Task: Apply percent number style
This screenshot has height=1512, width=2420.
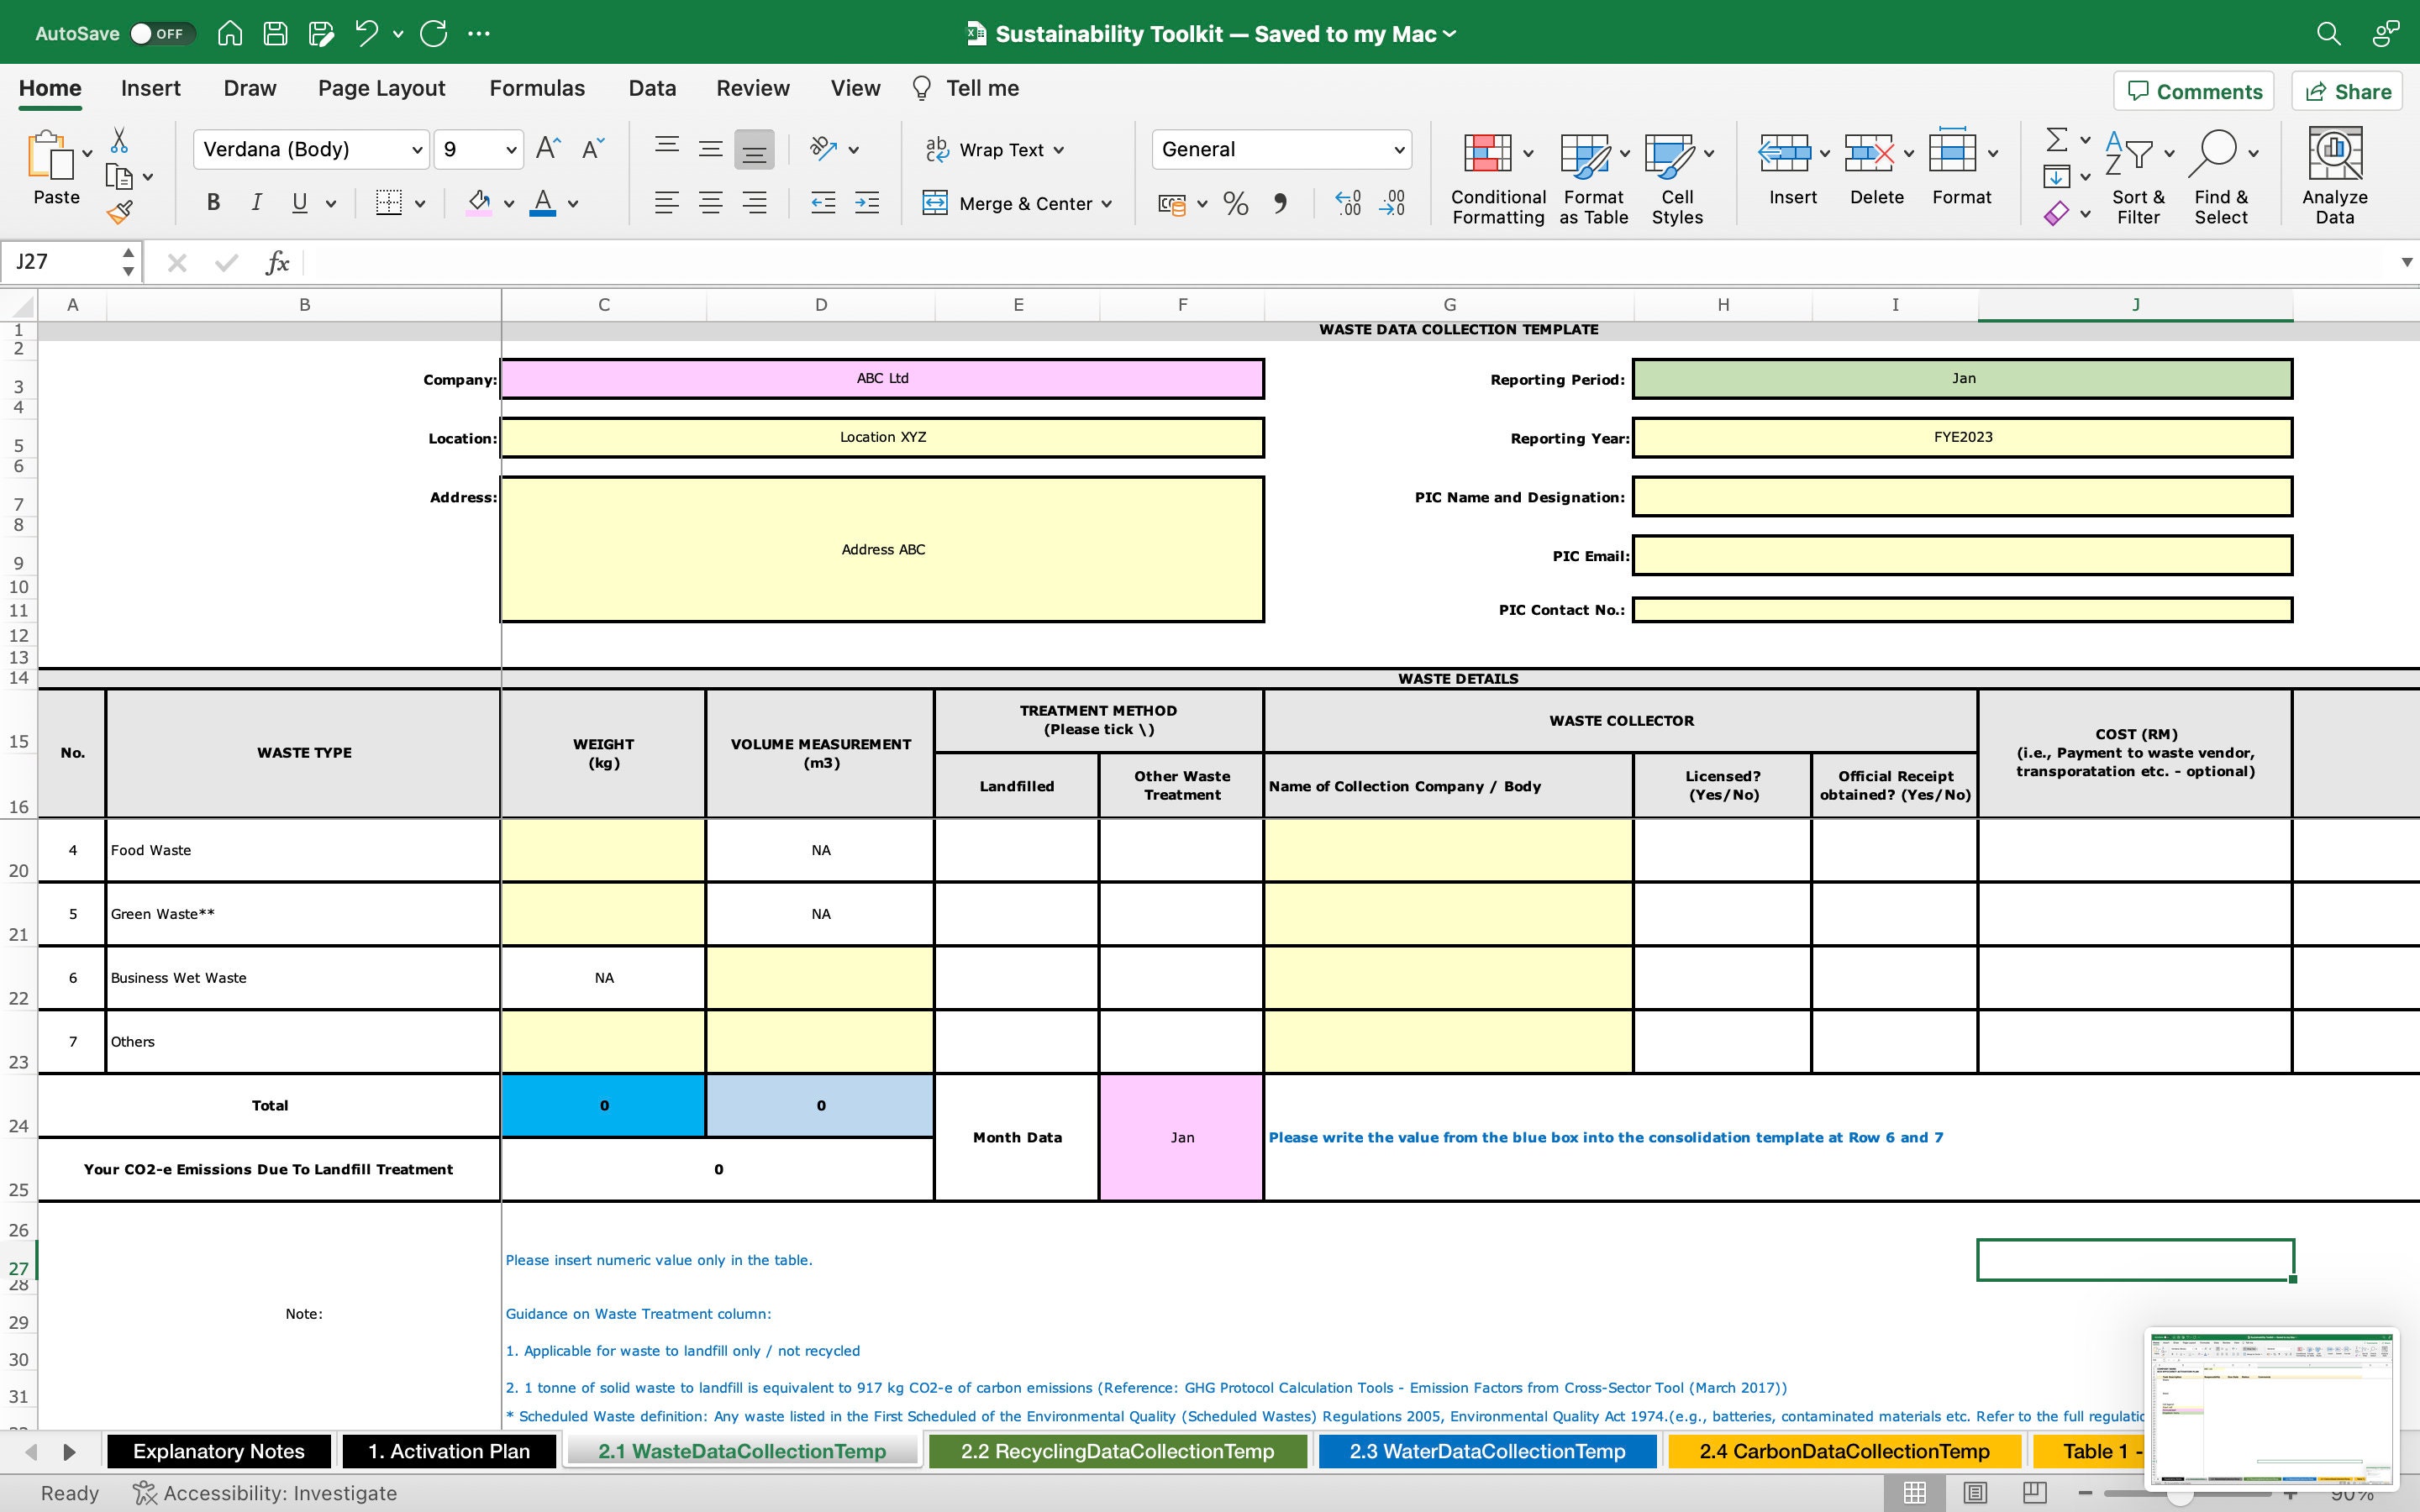Action: 1234,203
